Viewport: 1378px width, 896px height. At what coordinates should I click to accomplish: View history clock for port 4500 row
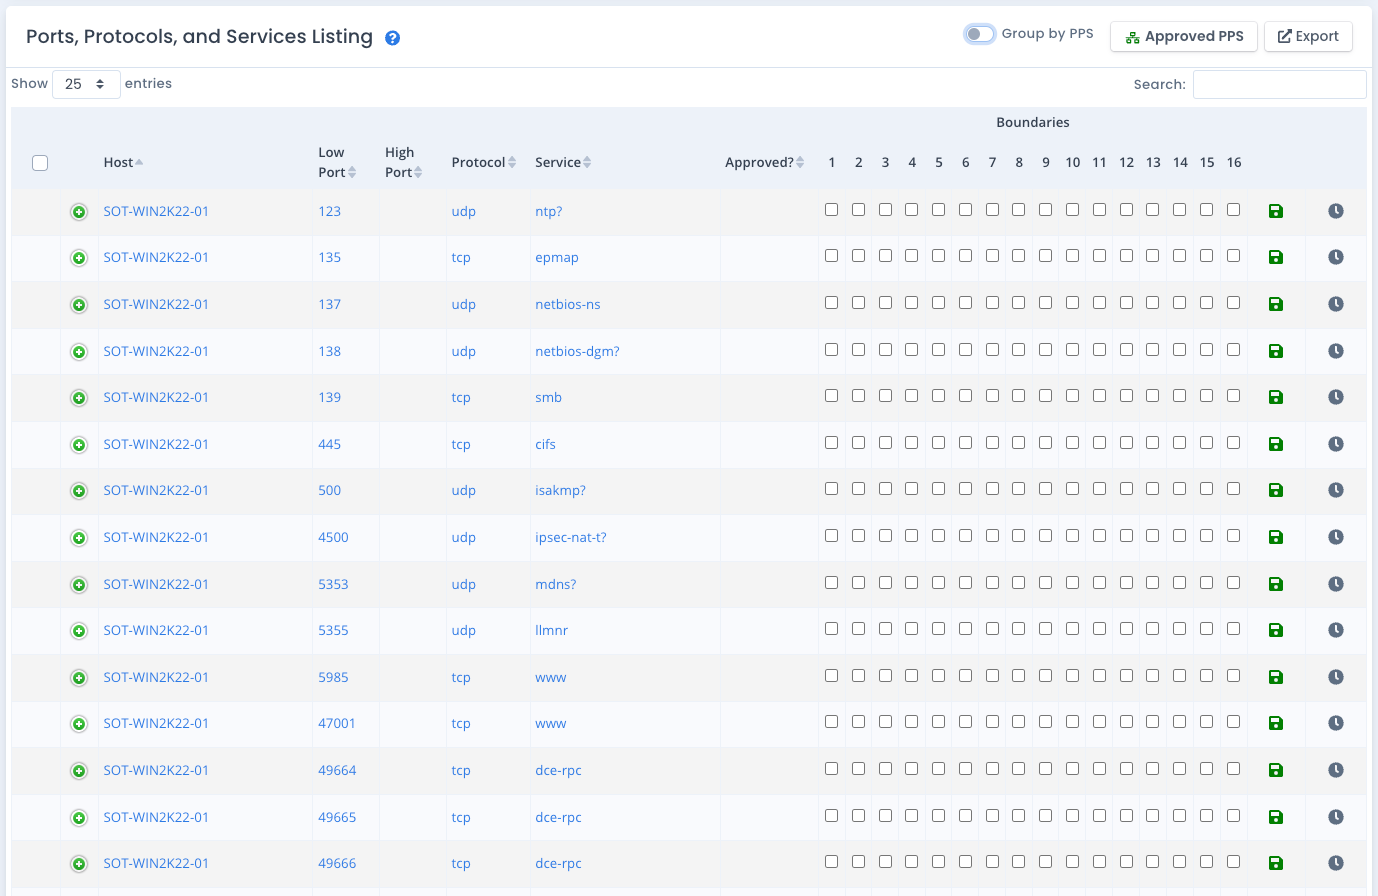[x=1336, y=537]
